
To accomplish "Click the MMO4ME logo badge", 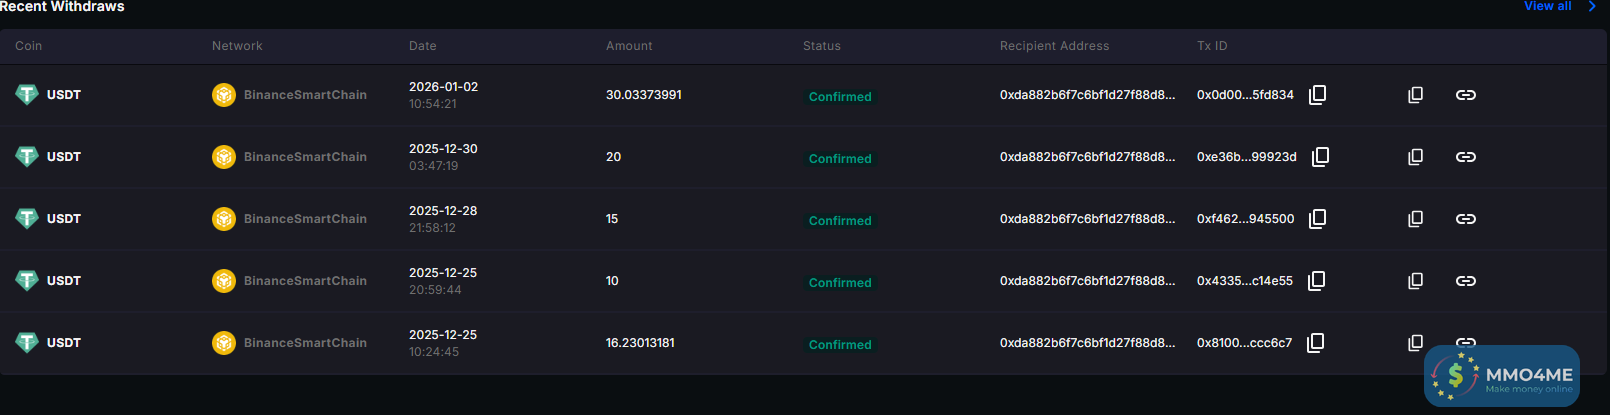I will (1502, 376).
